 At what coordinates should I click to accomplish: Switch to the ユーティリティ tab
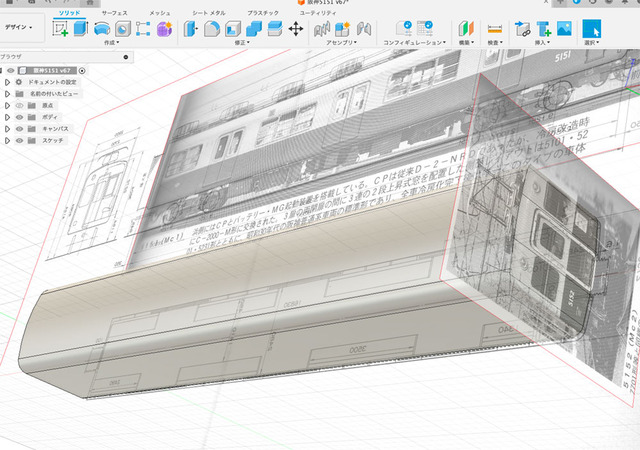[318, 13]
